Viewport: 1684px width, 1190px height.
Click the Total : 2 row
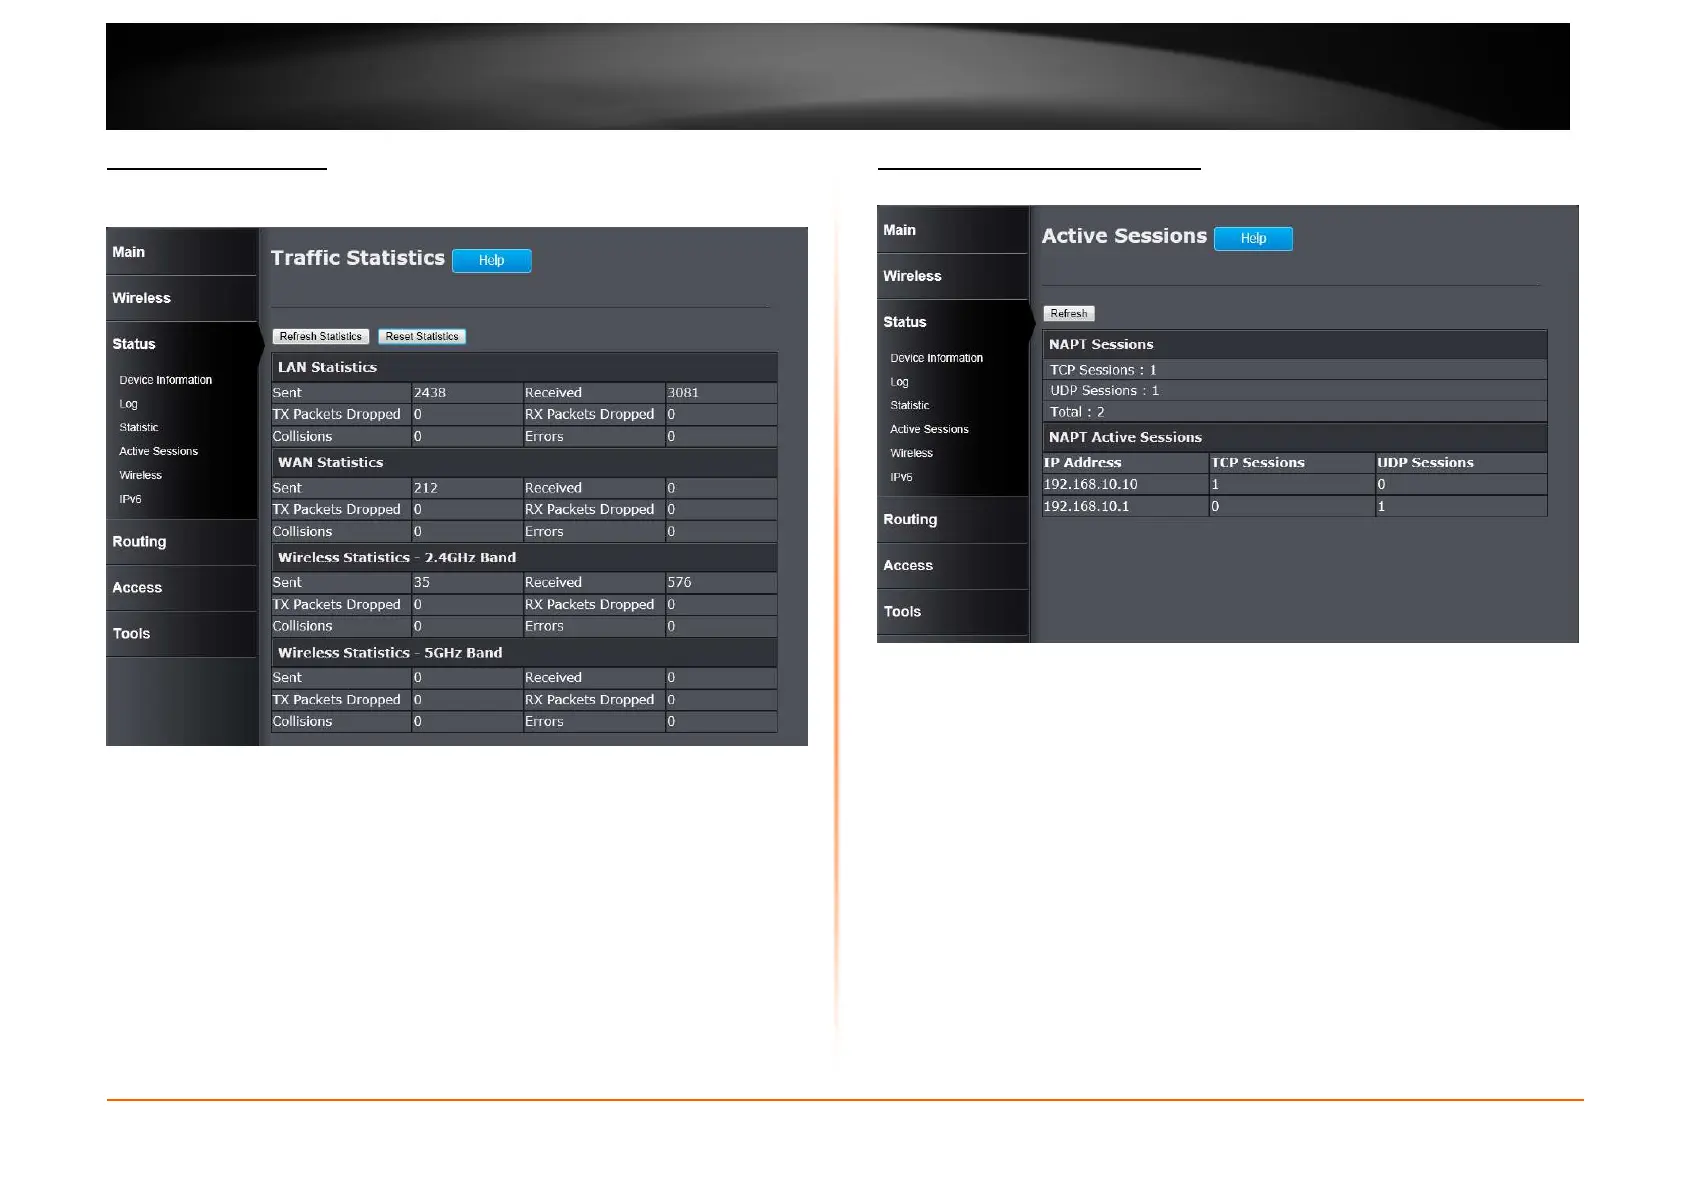pos(1295,412)
